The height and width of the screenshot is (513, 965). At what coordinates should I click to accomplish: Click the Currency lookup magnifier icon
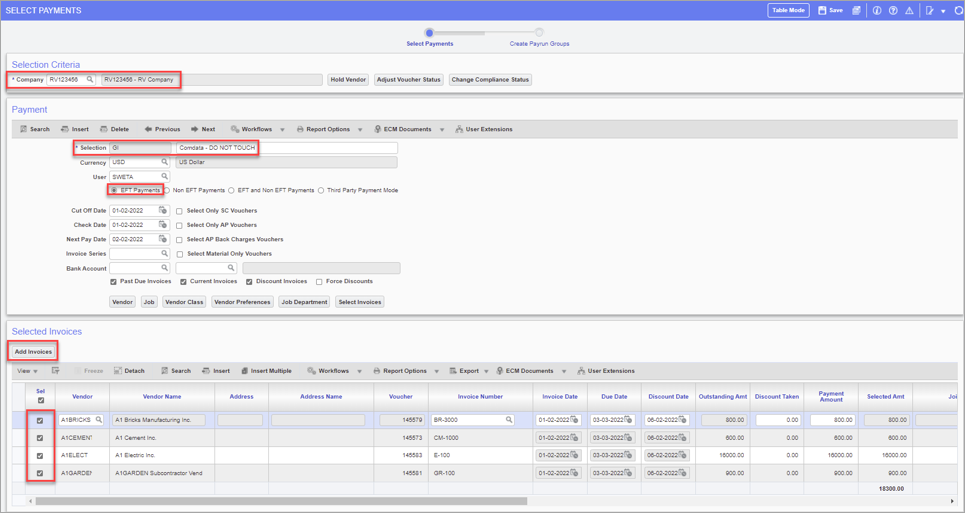(164, 162)
